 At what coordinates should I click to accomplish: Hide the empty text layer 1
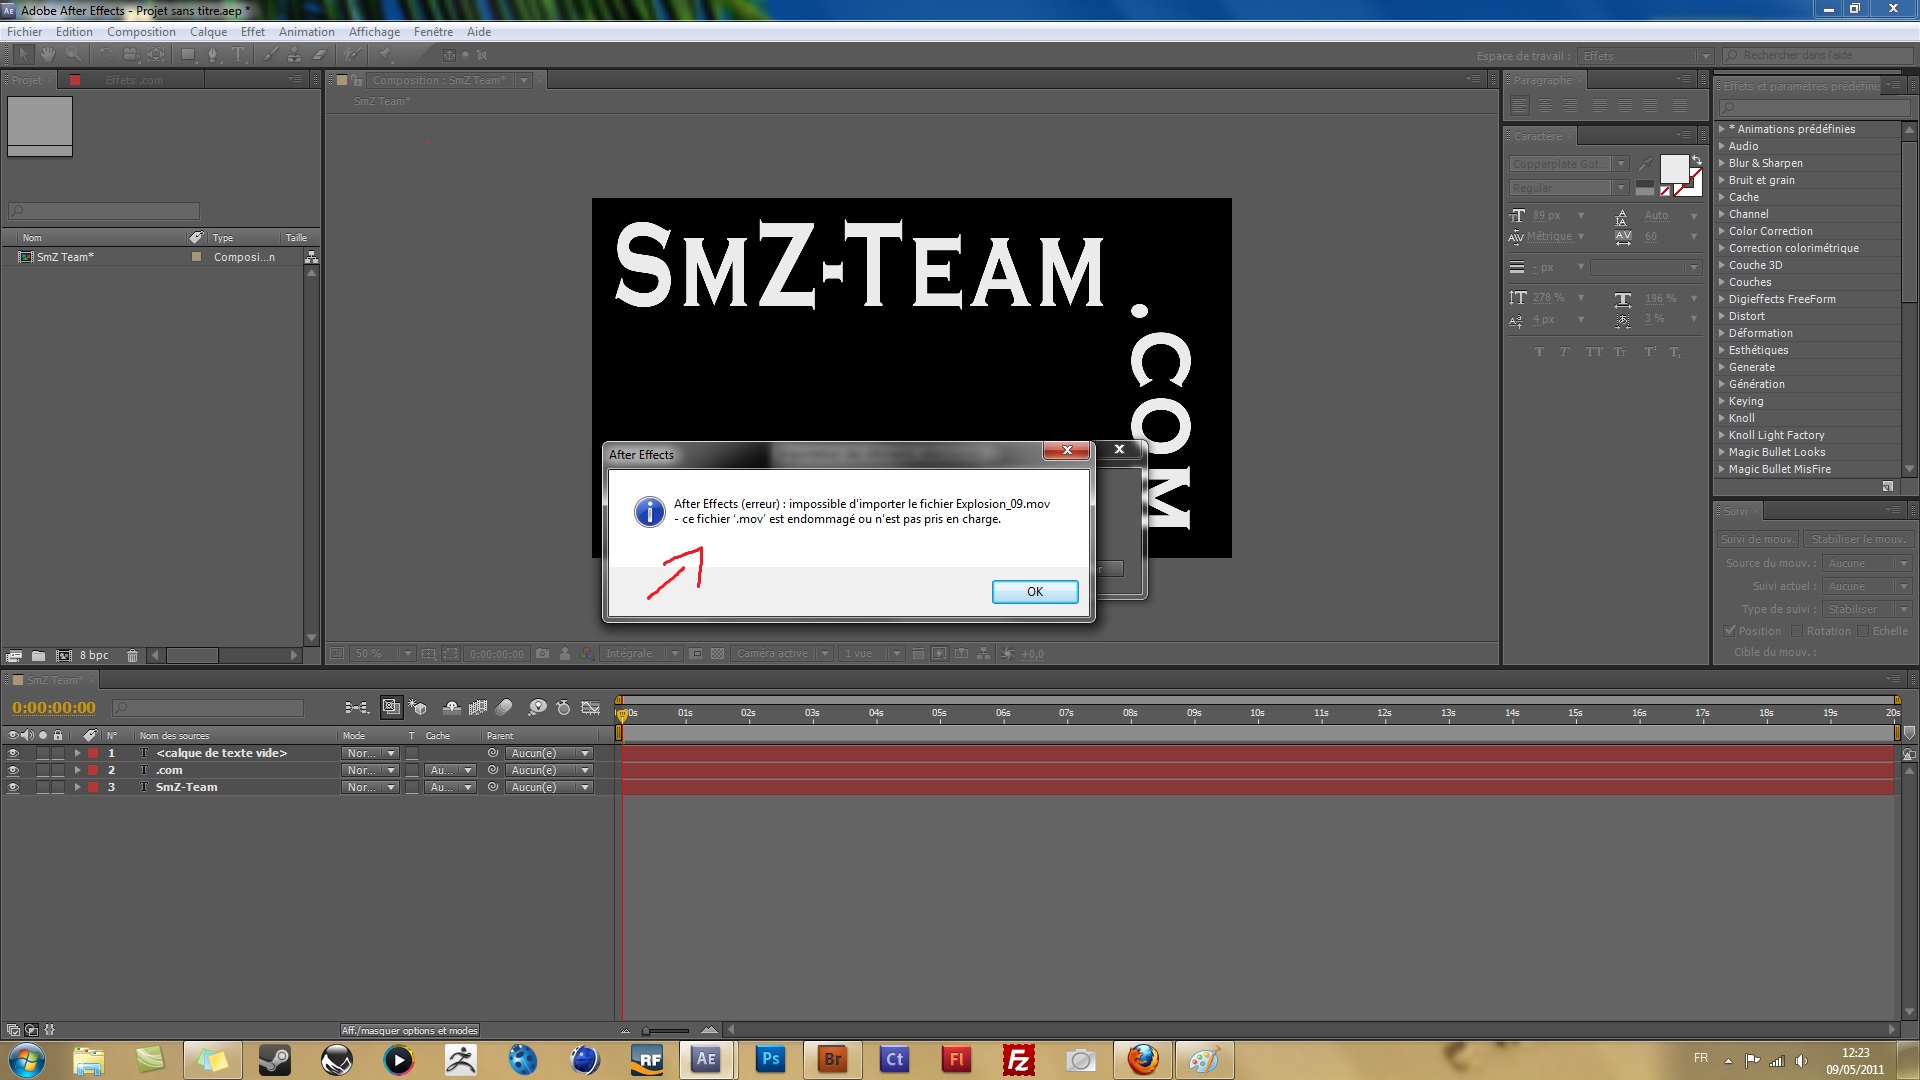(13, 753)
